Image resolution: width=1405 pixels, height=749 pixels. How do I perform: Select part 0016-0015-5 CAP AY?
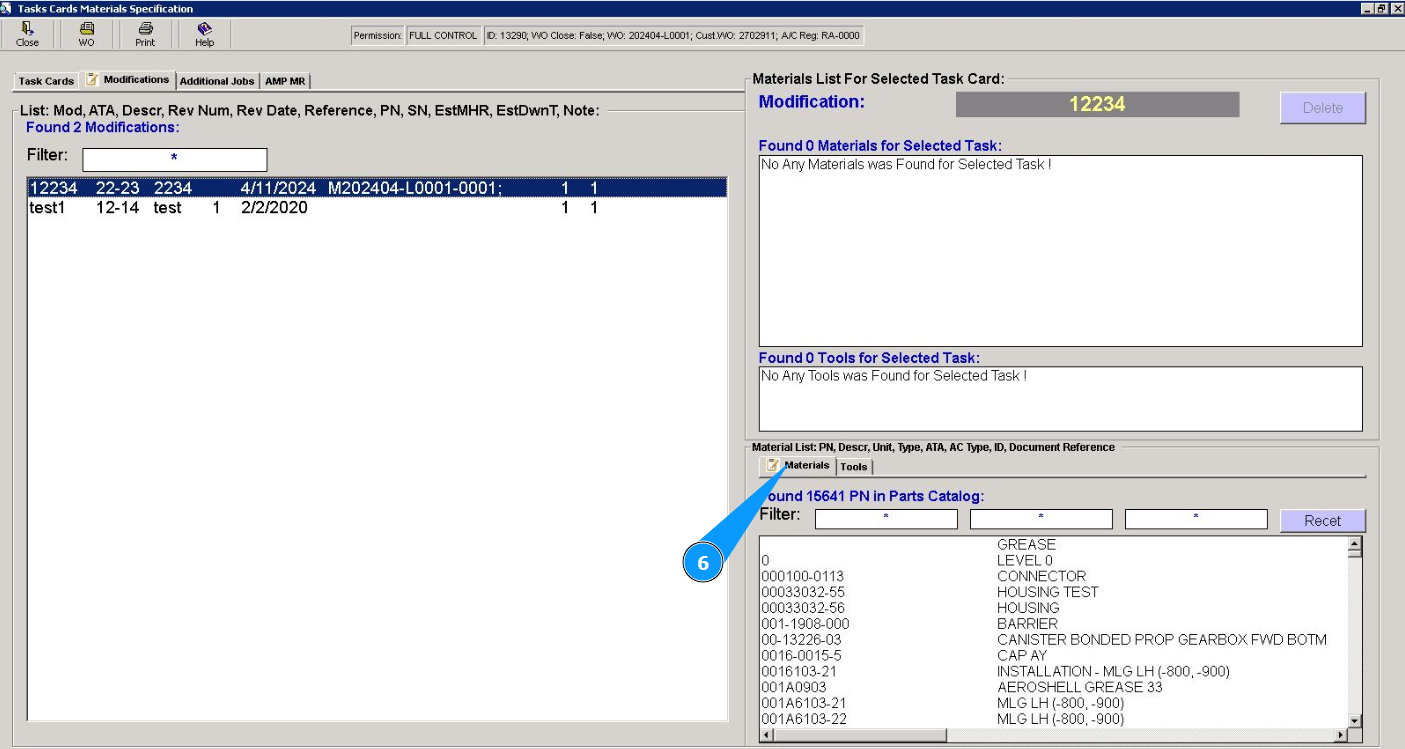coord(1053,656)
